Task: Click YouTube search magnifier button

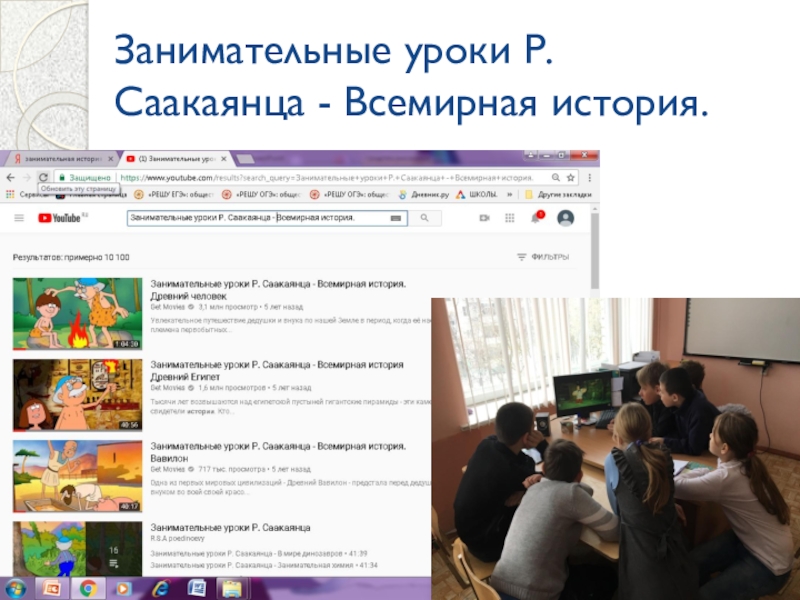Action: click(x=424, y=218)
